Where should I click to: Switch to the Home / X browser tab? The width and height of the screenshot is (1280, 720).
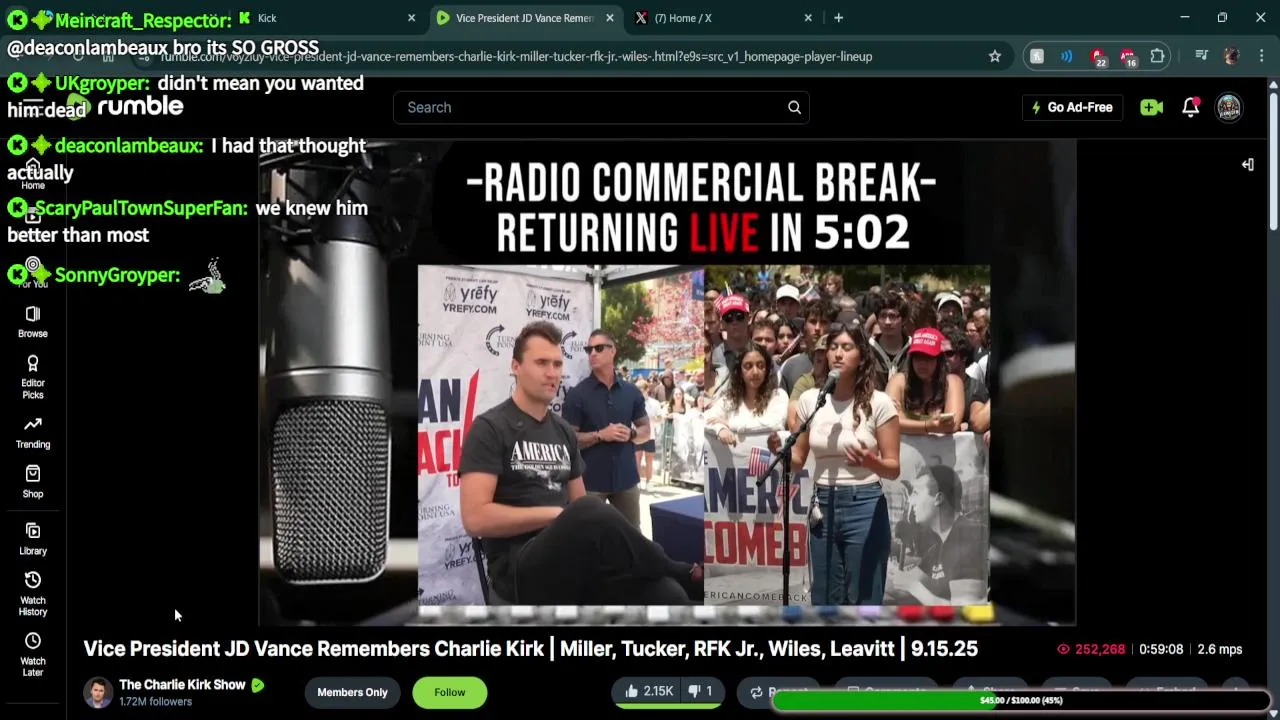[x=722, y=18]
